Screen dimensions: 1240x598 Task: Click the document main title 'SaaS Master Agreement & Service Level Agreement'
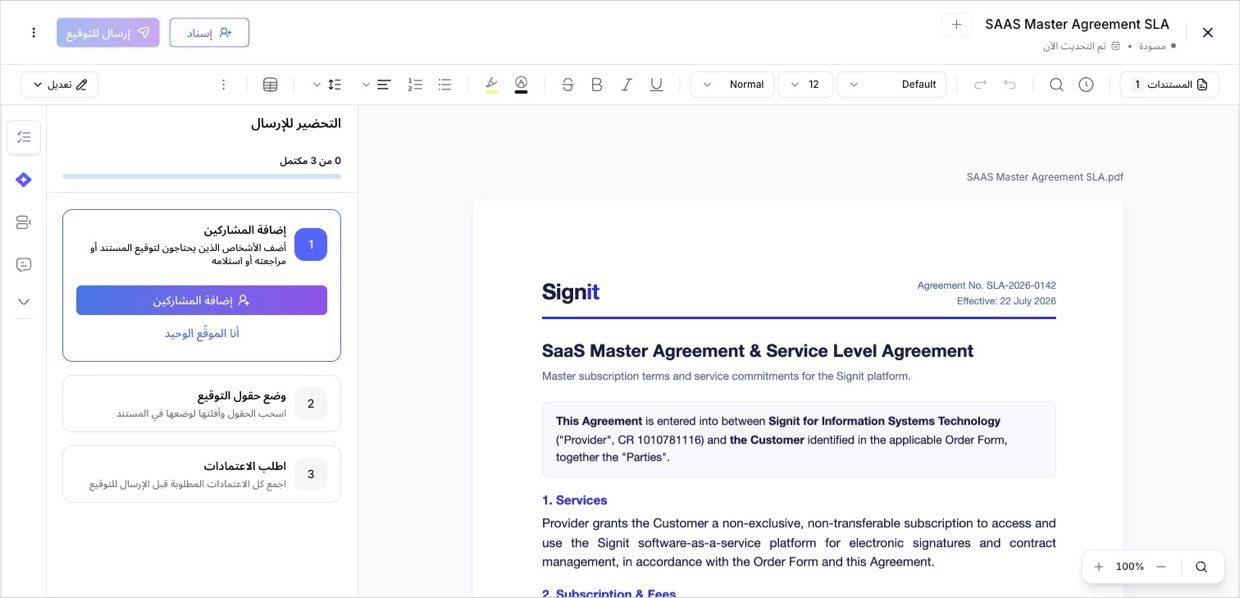758,351
